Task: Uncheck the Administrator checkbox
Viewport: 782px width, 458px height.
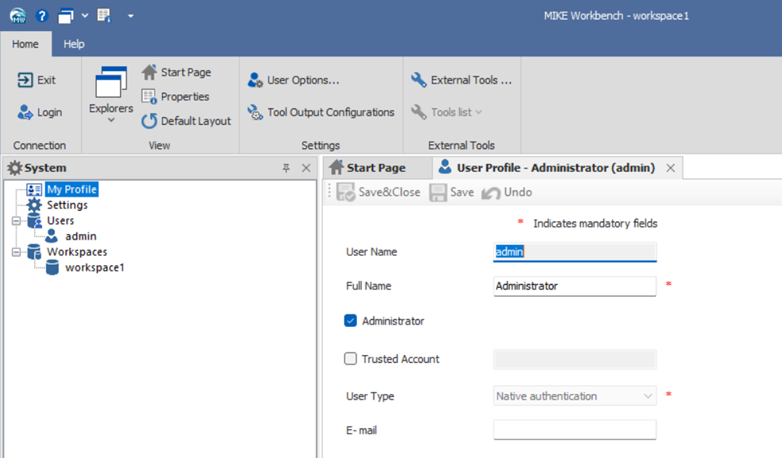Action: pyautogui.click(x=351, y=321)
